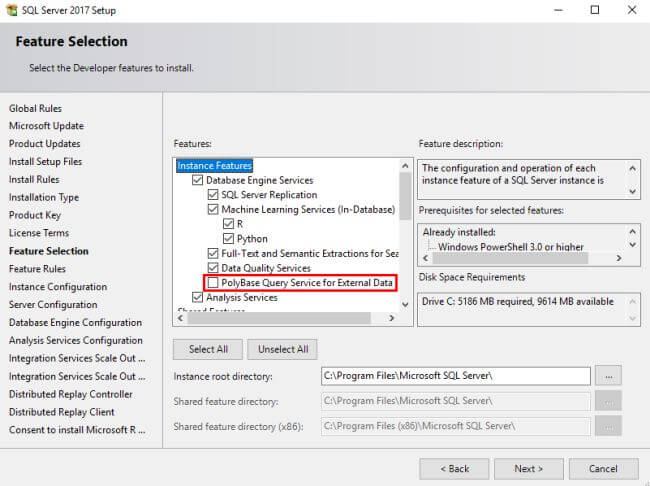The width and height of the screenshot is (650, 486).
Task: Select Feature Selection step in sidebar
Action: click(x=49, y=251)
